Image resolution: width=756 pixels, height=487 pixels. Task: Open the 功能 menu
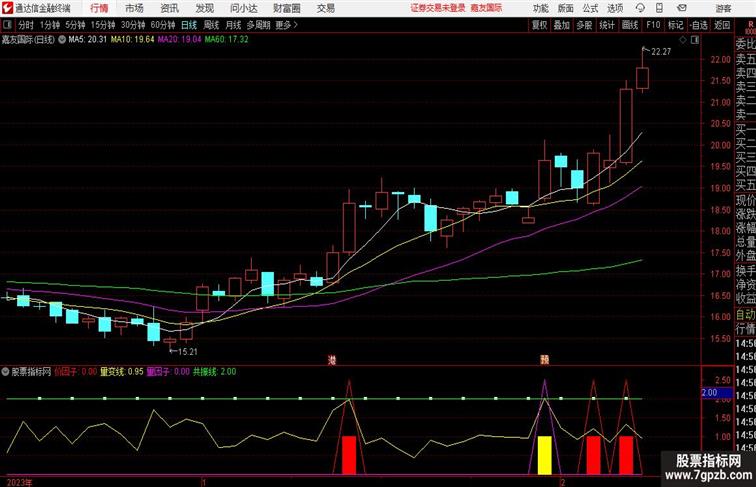(x=541, y=8)
